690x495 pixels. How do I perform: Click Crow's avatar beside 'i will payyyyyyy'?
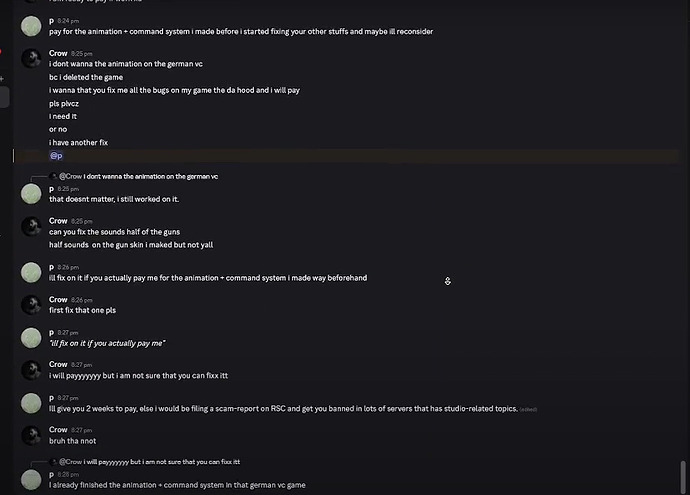click(x=31, y=370)
